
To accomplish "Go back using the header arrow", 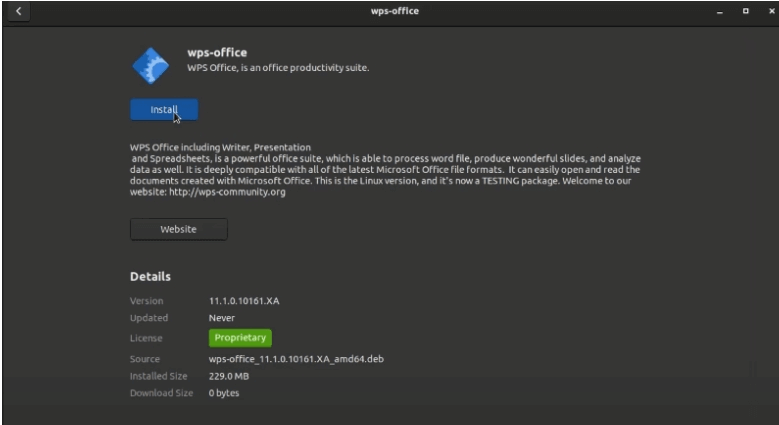I will (18, 11).
